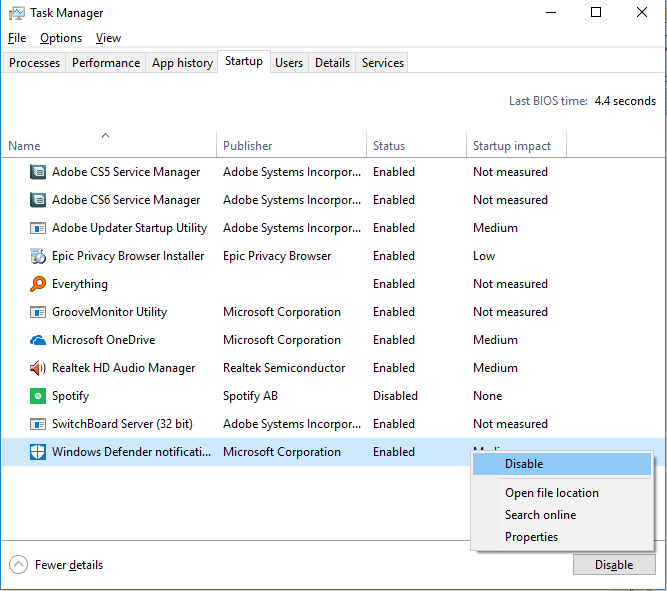Click Realtek Semiconductor publisher cell
The height and width of the screenshot is (591, 667).
click(x=284, y=368)
